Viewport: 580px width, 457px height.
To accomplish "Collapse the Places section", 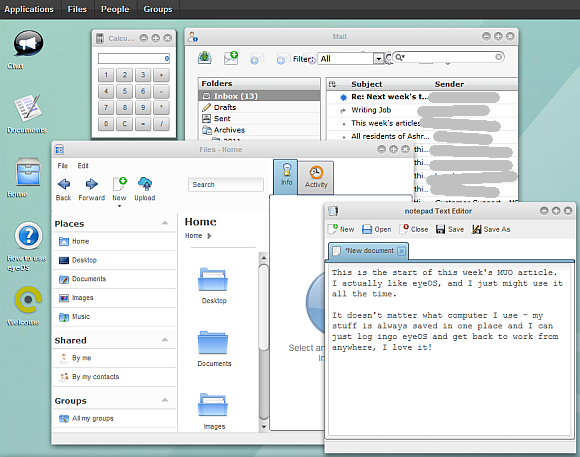I will [165, 223].
